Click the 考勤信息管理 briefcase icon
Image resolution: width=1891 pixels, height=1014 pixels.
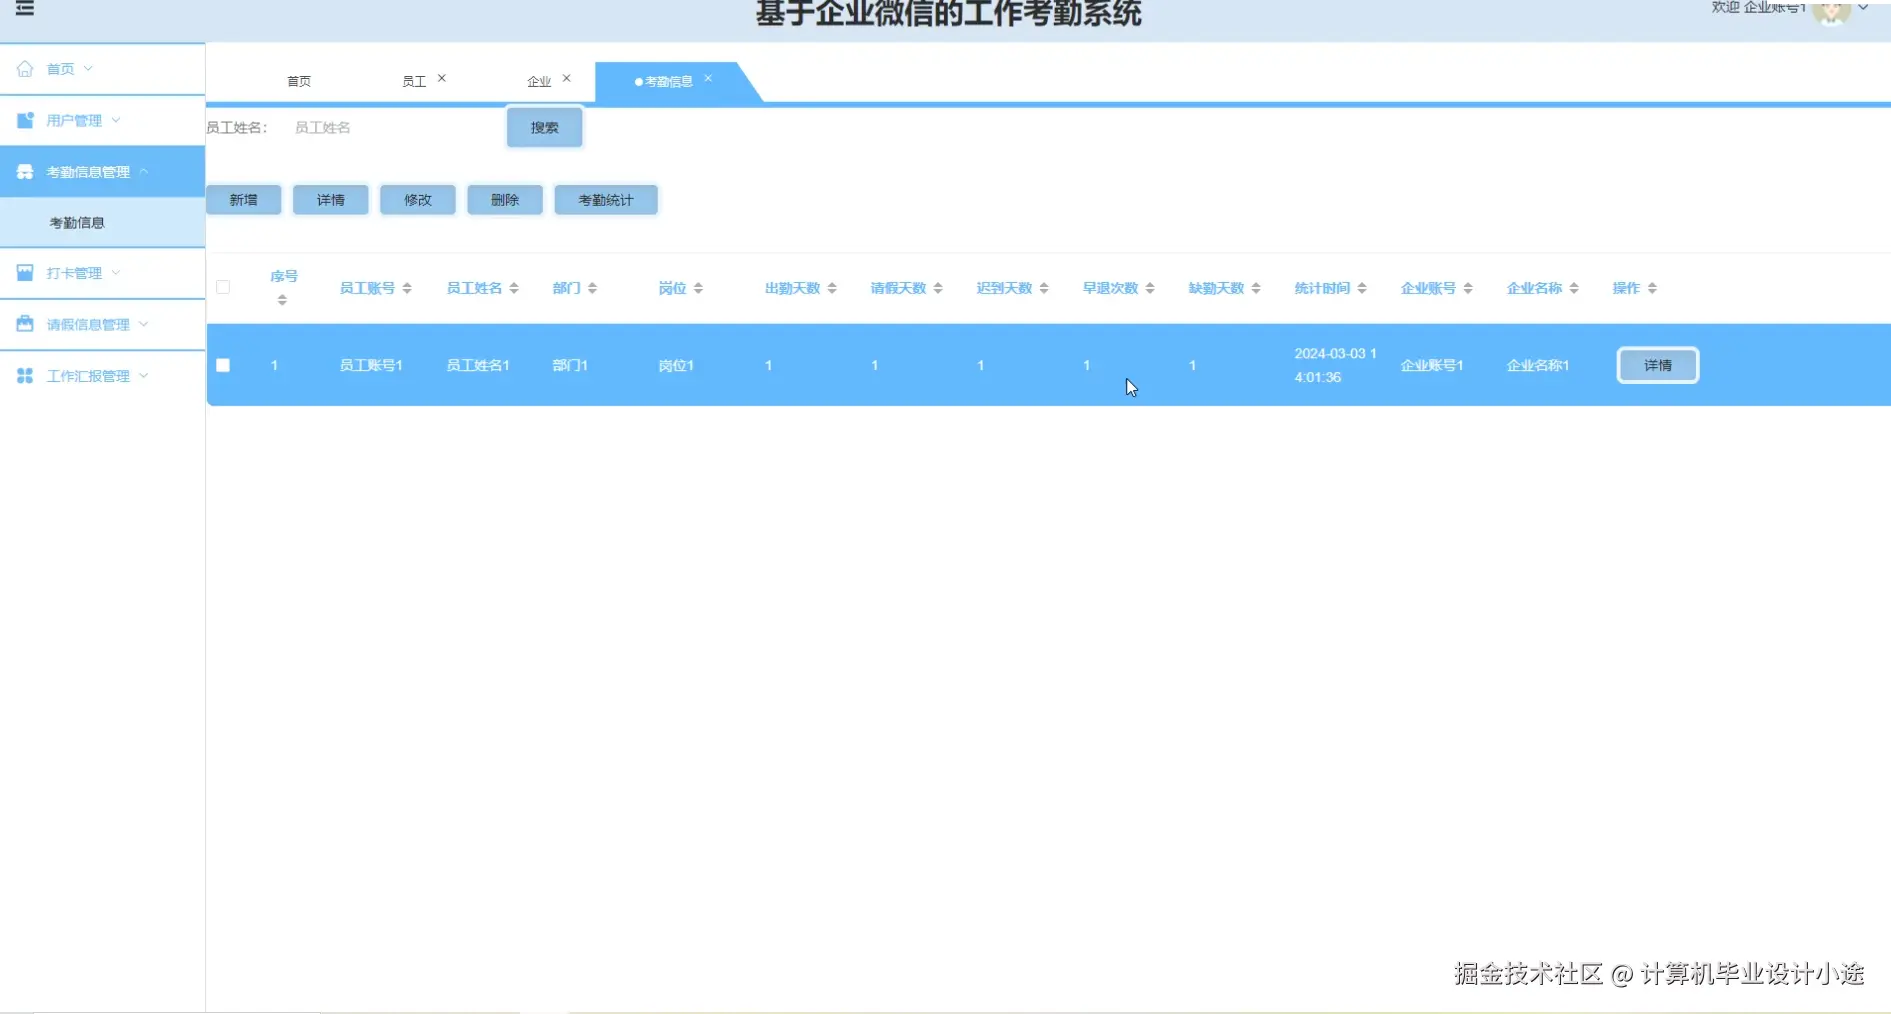pyautogui.click(x=24, y=171)
